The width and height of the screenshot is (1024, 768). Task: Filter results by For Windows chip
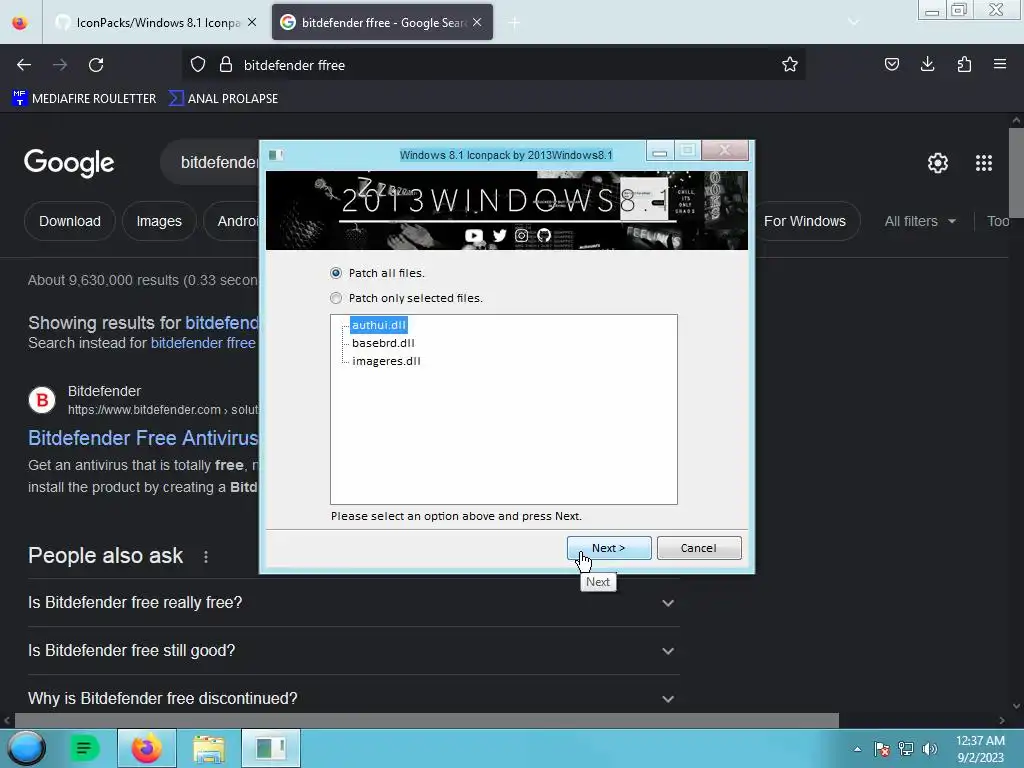(805, 221)
